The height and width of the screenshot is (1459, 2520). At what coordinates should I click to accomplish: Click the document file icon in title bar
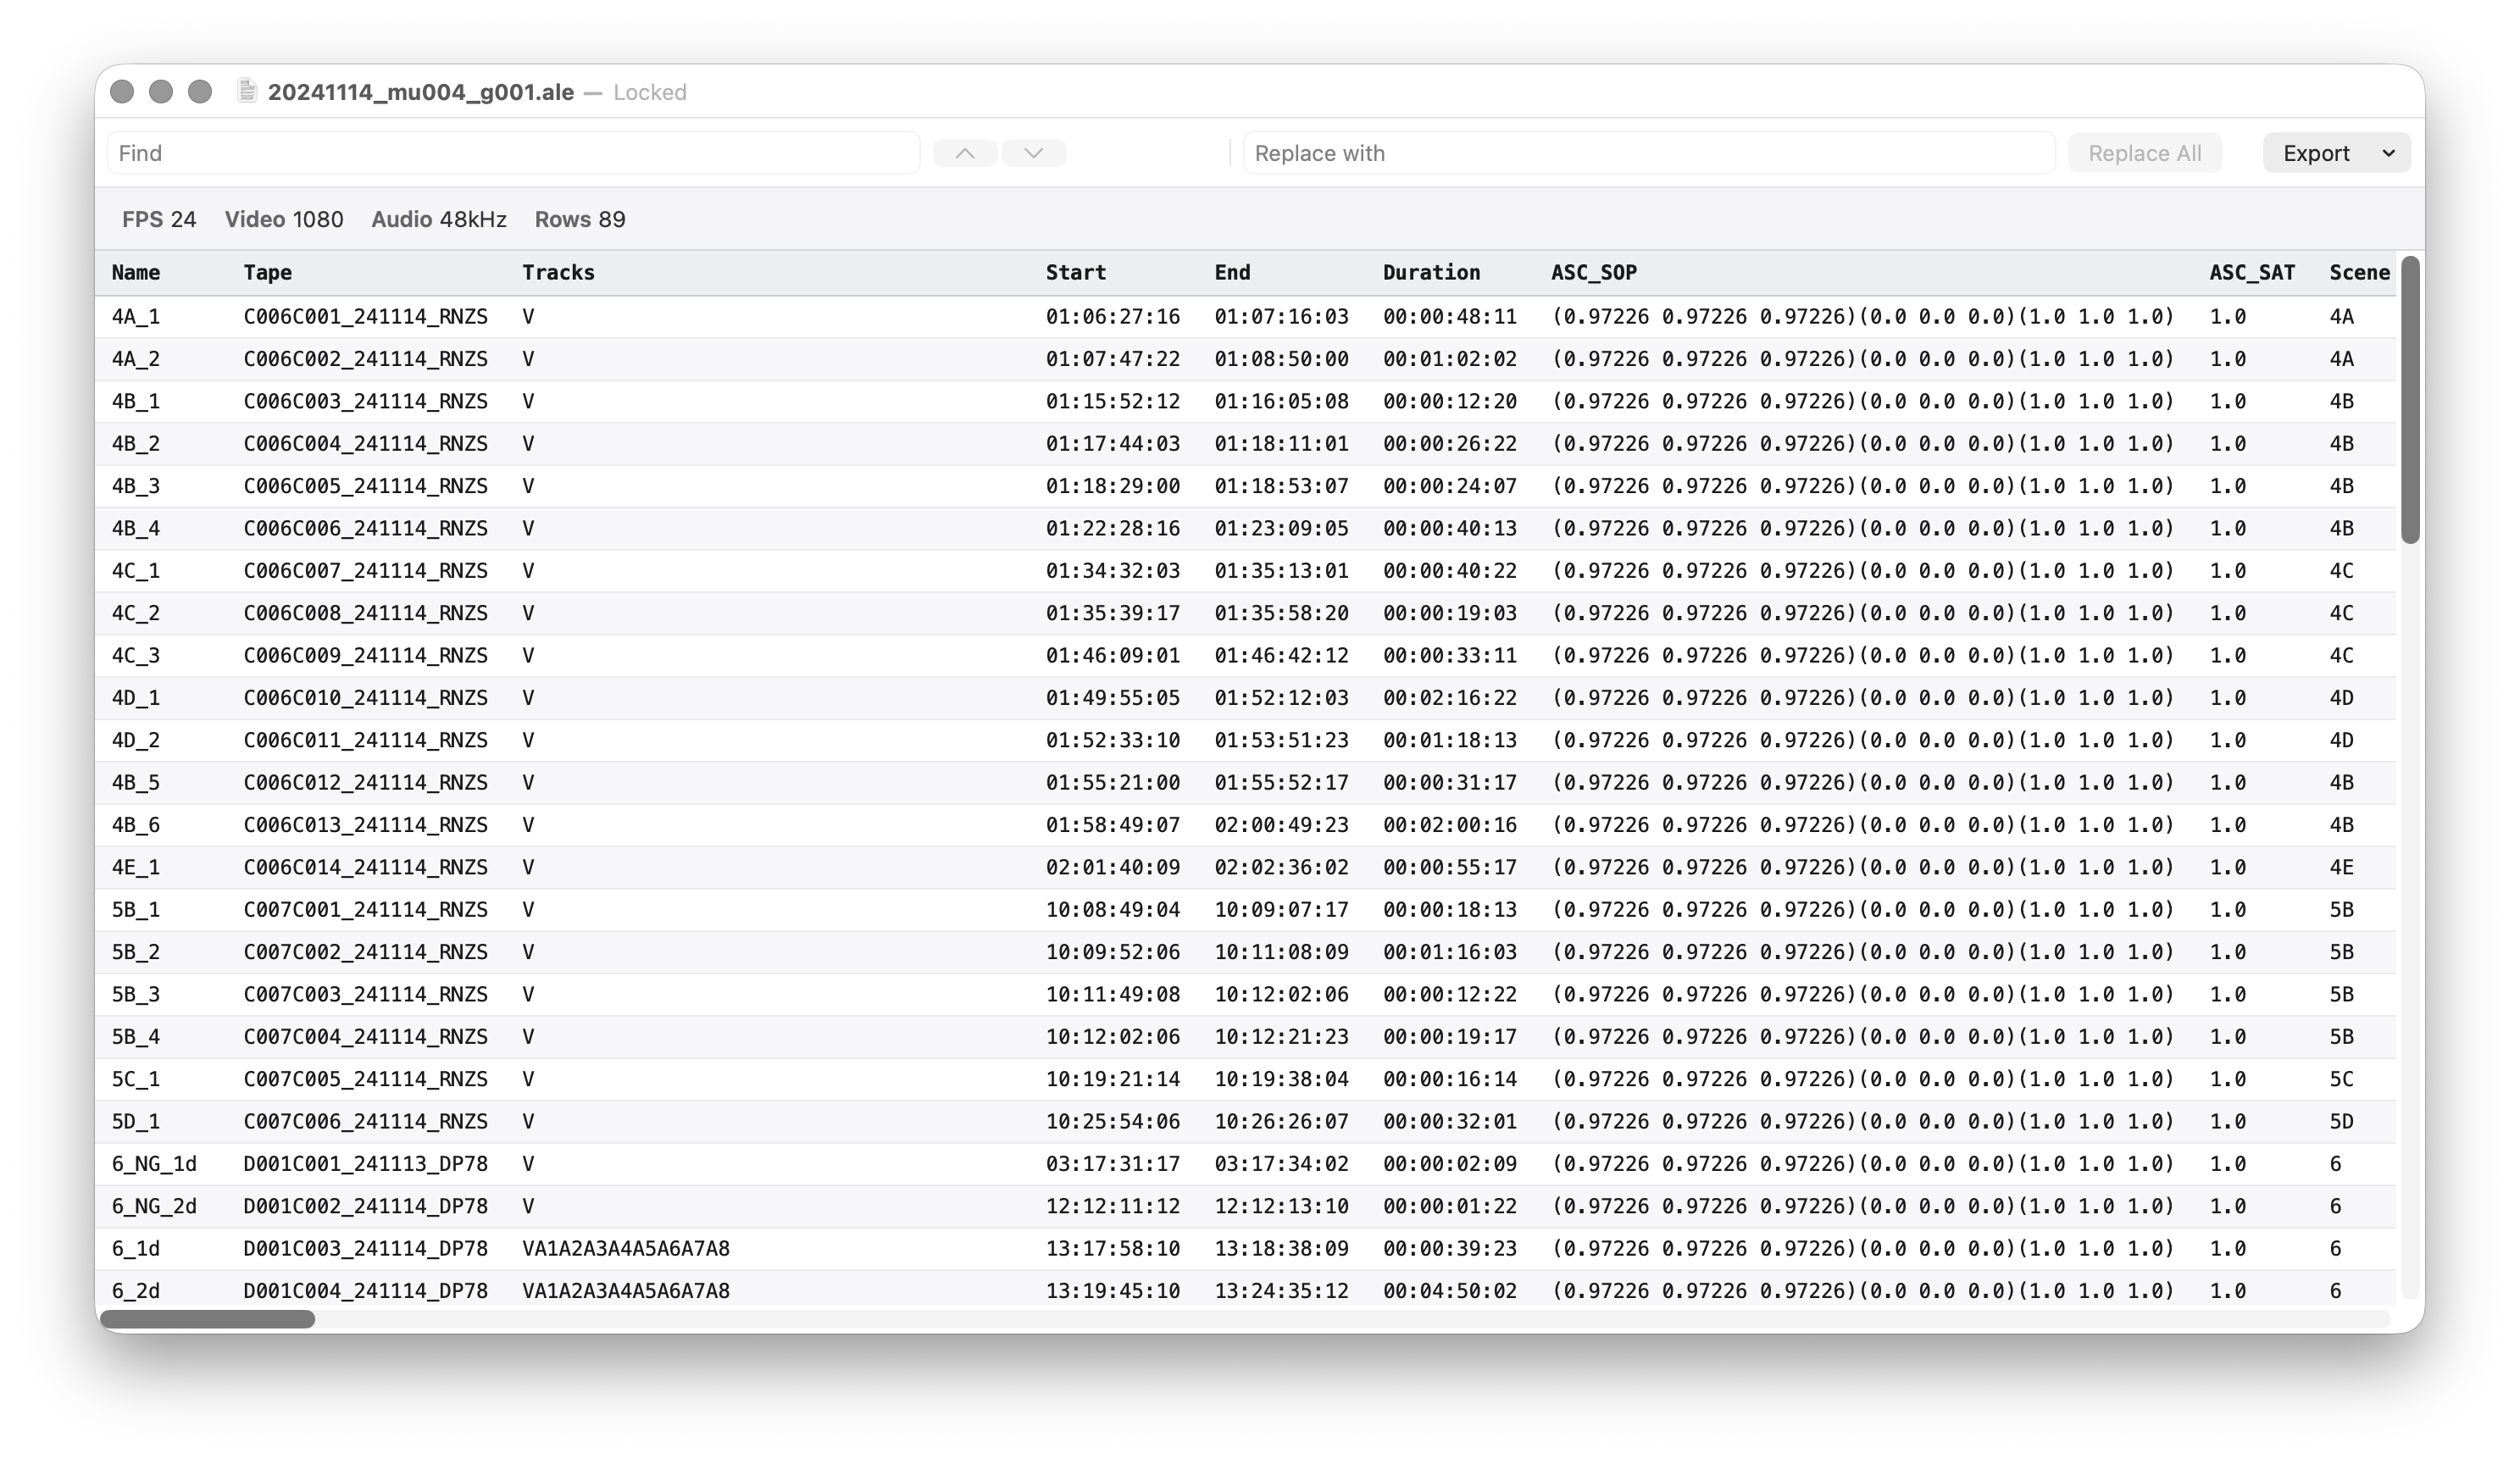click(x=247, y=92)
